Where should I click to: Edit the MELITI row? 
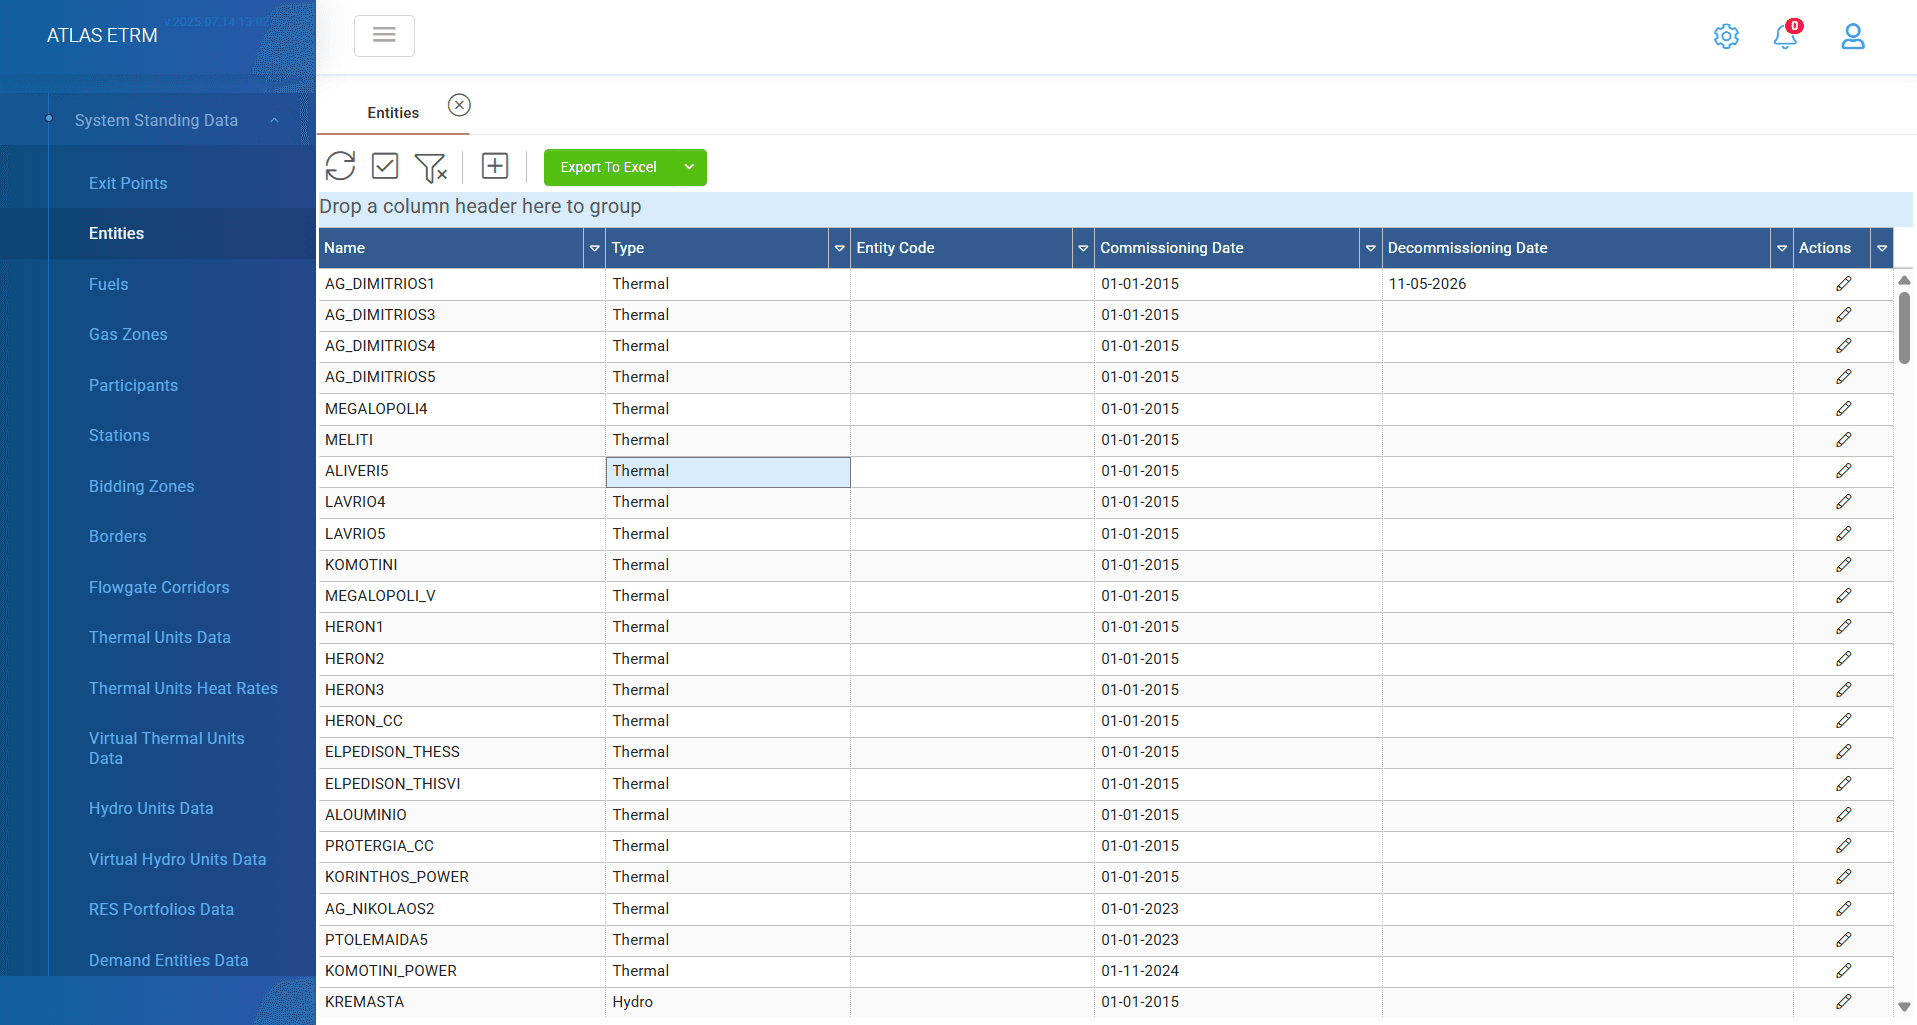click(x=1844, y=440)
